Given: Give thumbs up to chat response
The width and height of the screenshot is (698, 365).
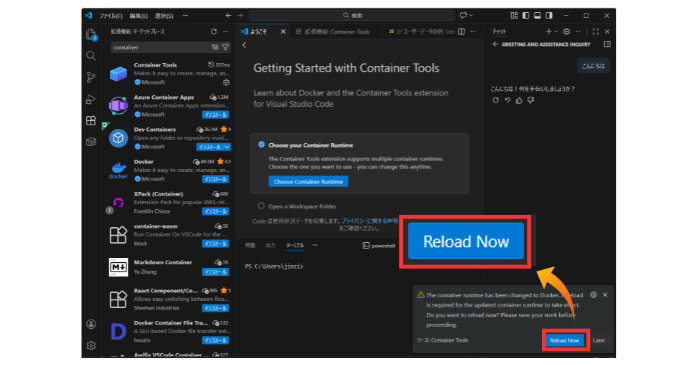Looking at the screenshot, I should click(x=519, y=100).
